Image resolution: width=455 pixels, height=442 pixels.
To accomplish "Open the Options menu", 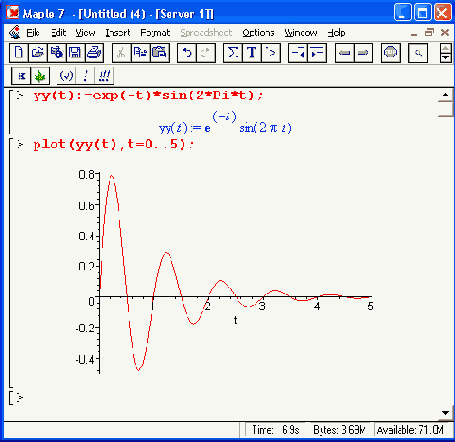I will click(x=258, y=33).
